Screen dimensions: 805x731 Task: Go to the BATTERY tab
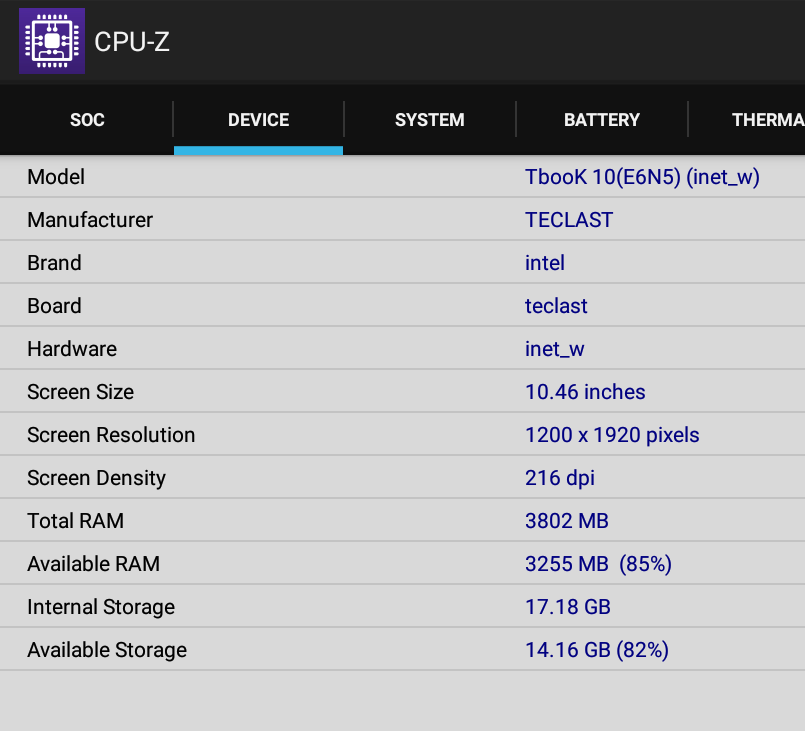pos(602,120)
